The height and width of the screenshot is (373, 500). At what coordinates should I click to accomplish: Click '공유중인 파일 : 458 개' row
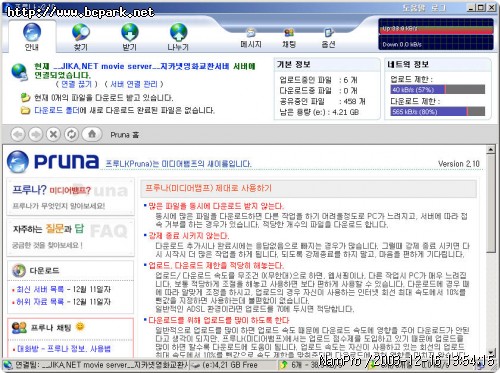(x=322, y=101)
